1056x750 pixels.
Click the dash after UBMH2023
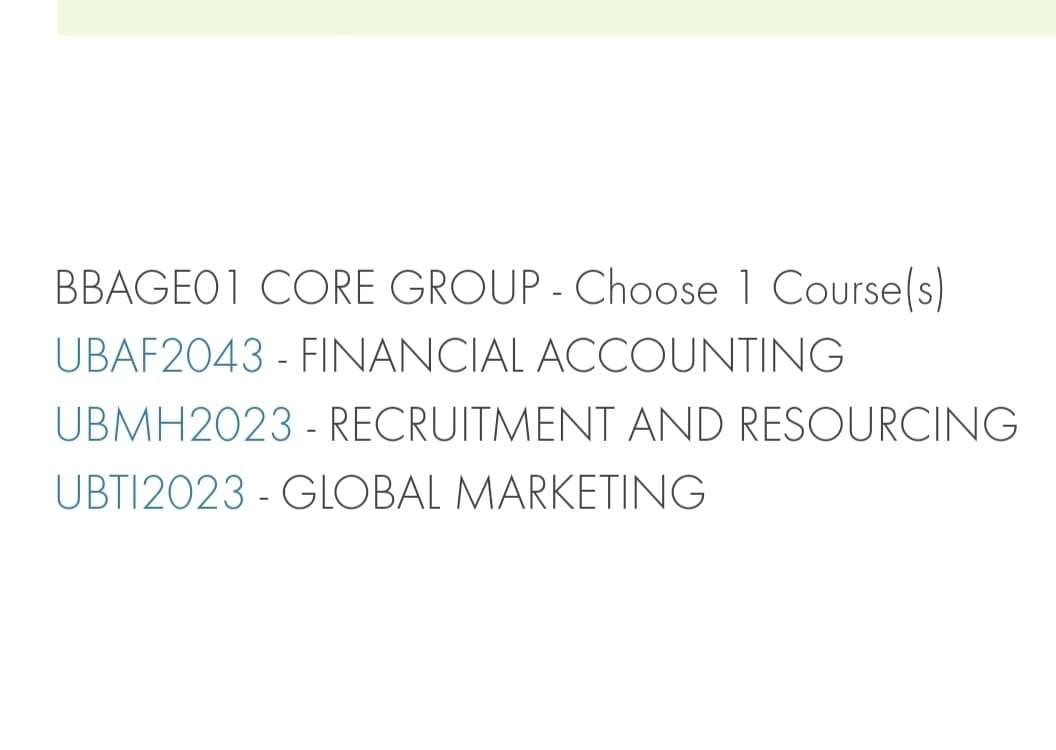[x=312, y=428]
